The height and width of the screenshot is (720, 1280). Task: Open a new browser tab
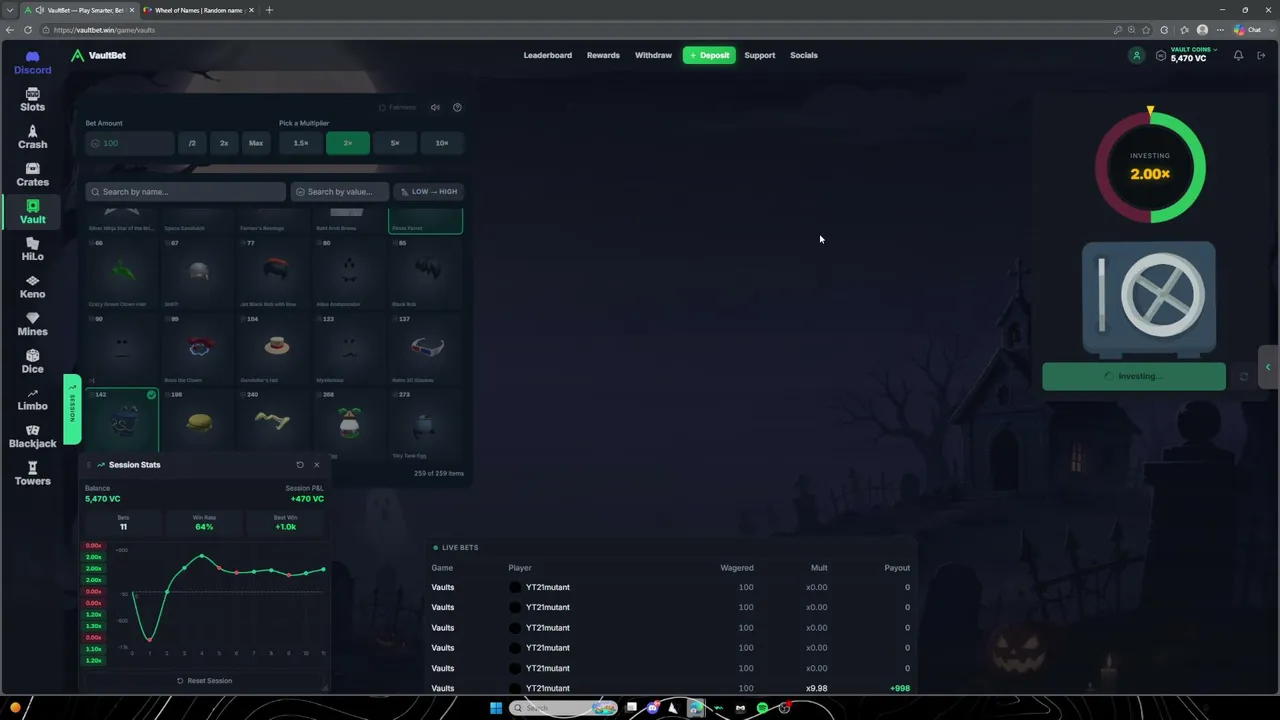tap(269, 10)
